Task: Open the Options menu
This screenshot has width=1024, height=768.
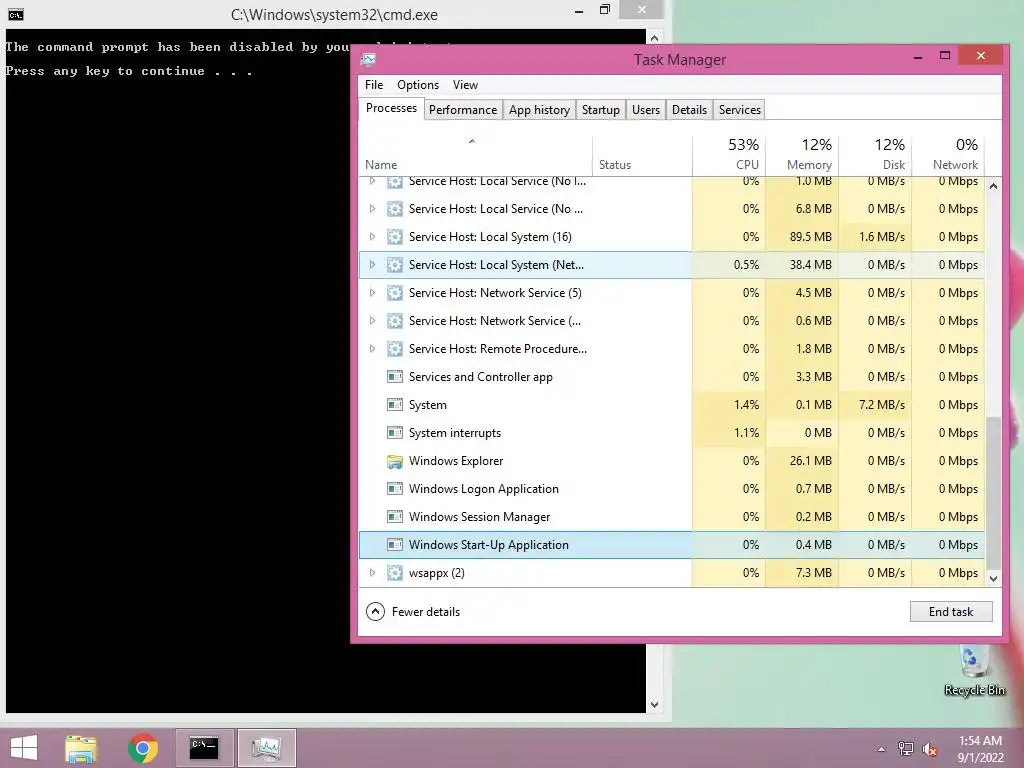Action: pyautogui.click(x=418, y=85)
